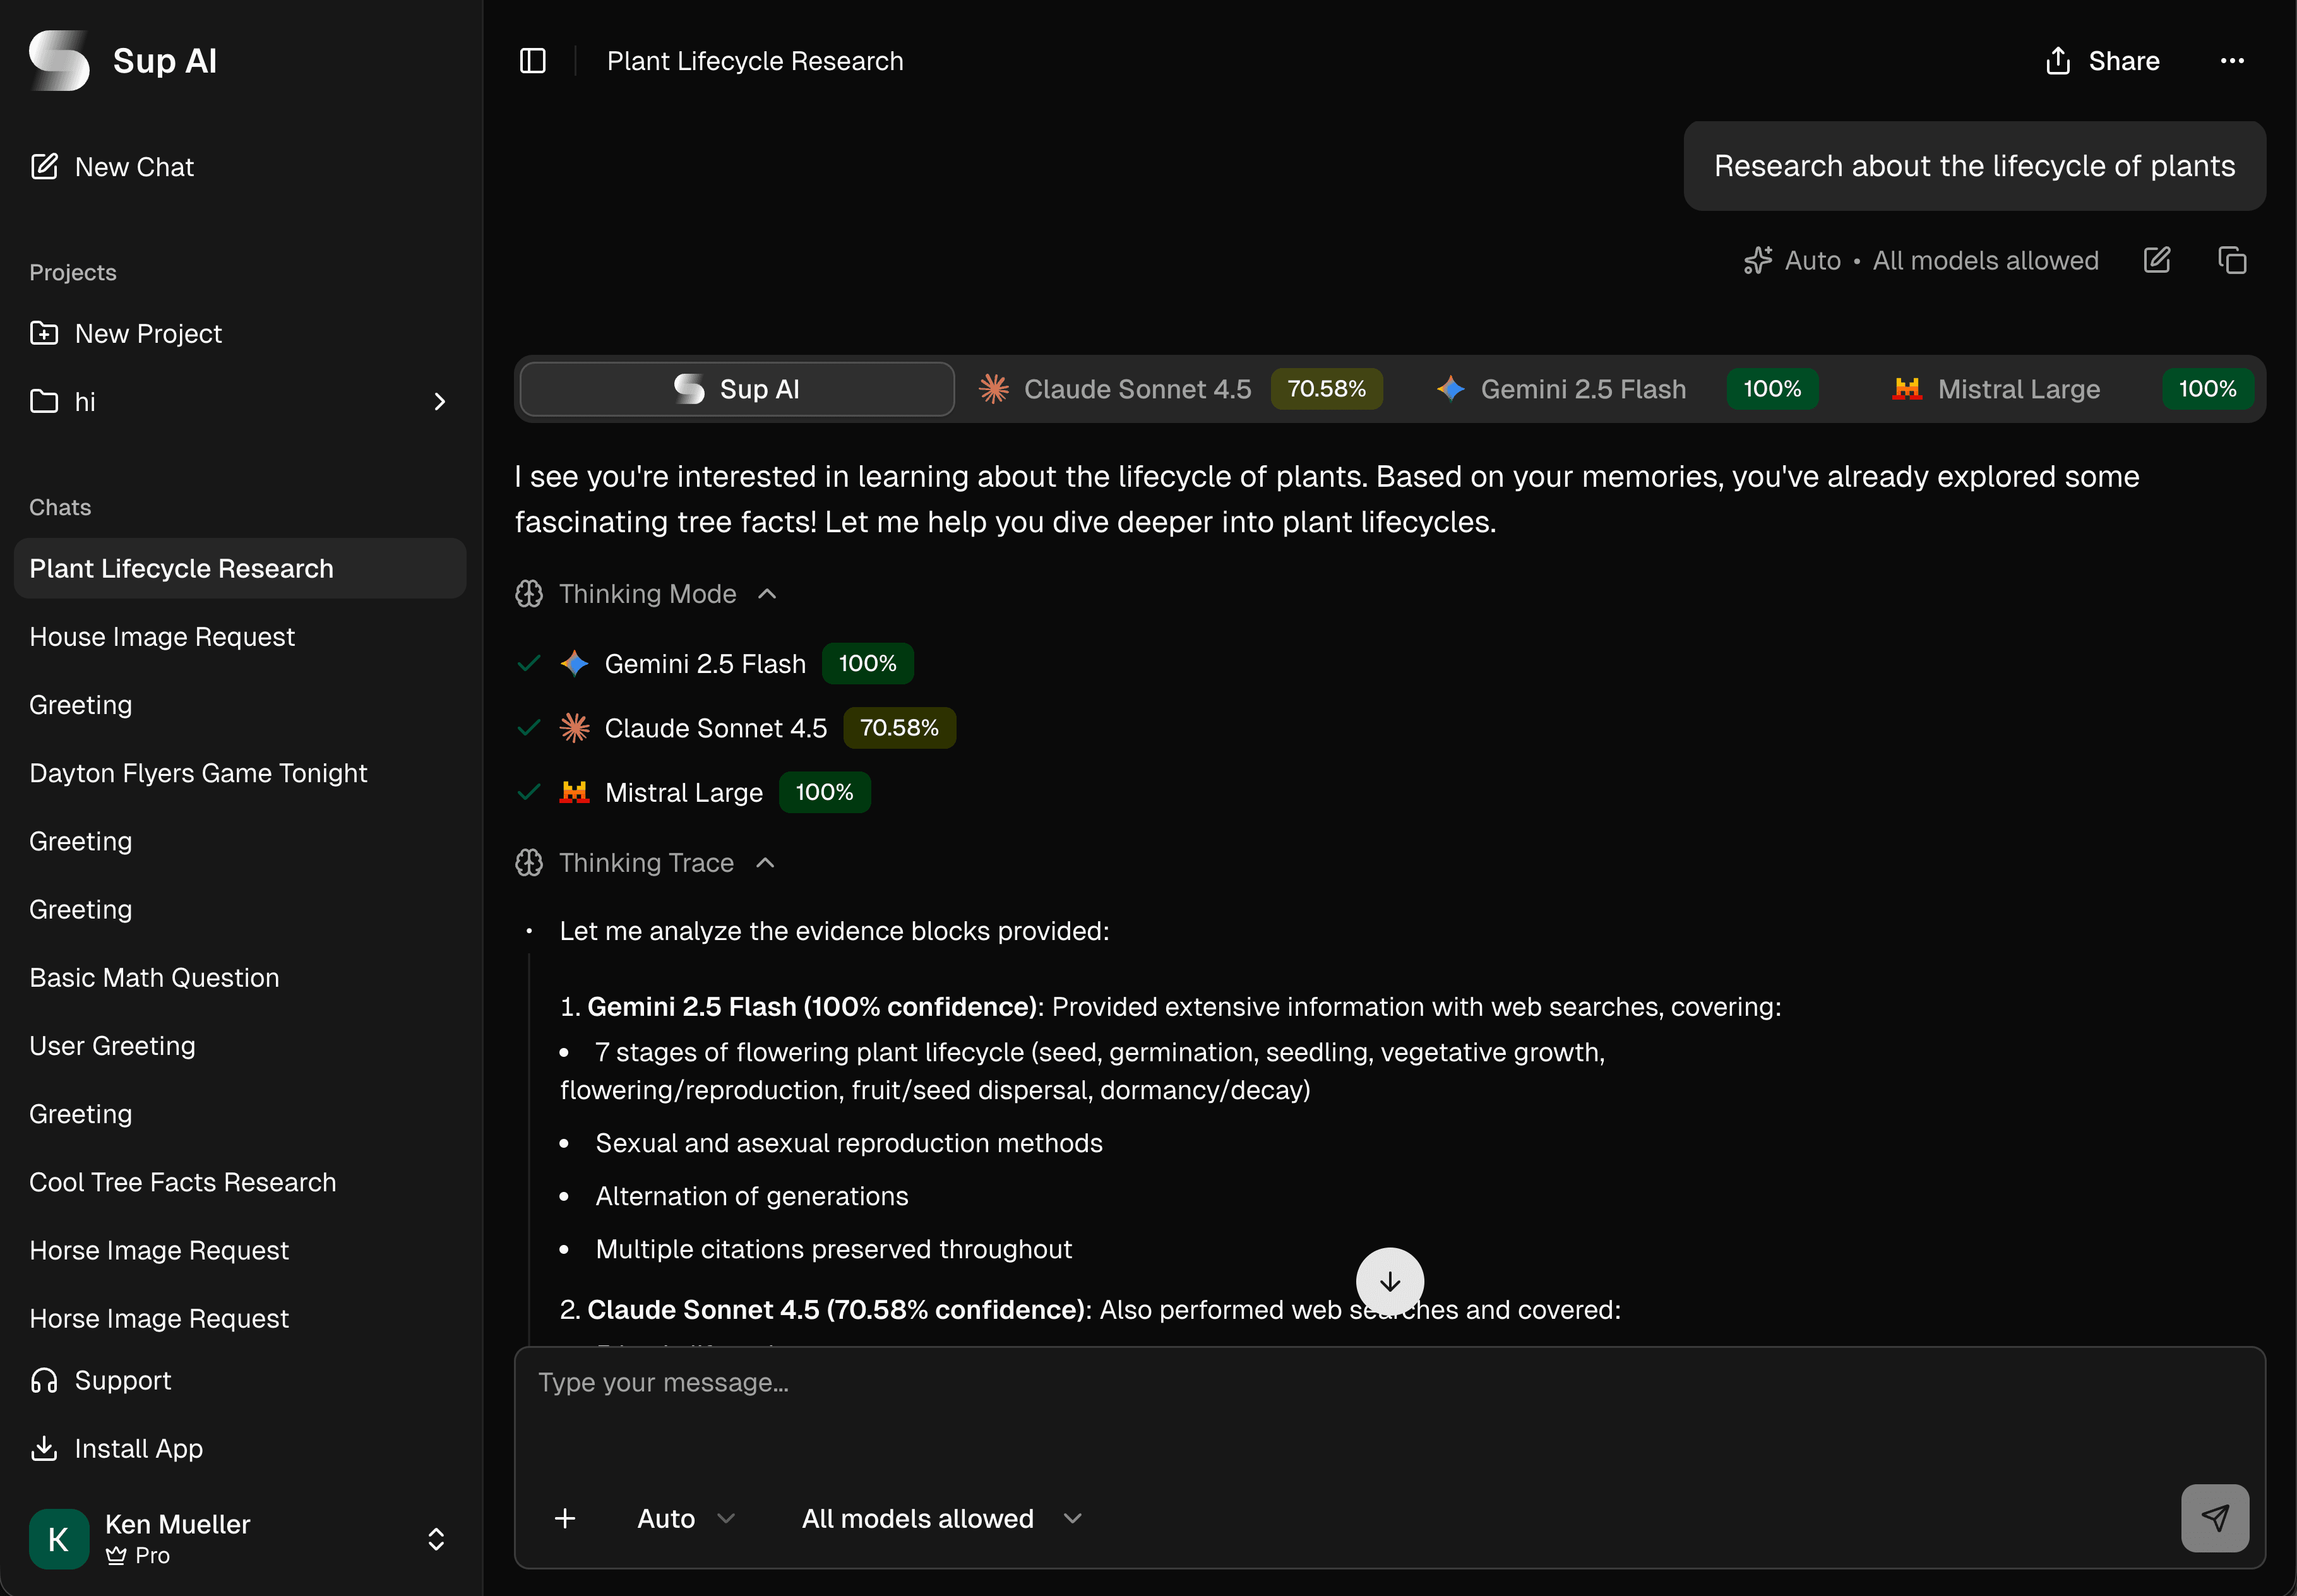Image resolution: width=2297 pixels, height=1596 pixels.
Task: Collapse the Thinking Mode section
Action: click(x=767, y=593)
